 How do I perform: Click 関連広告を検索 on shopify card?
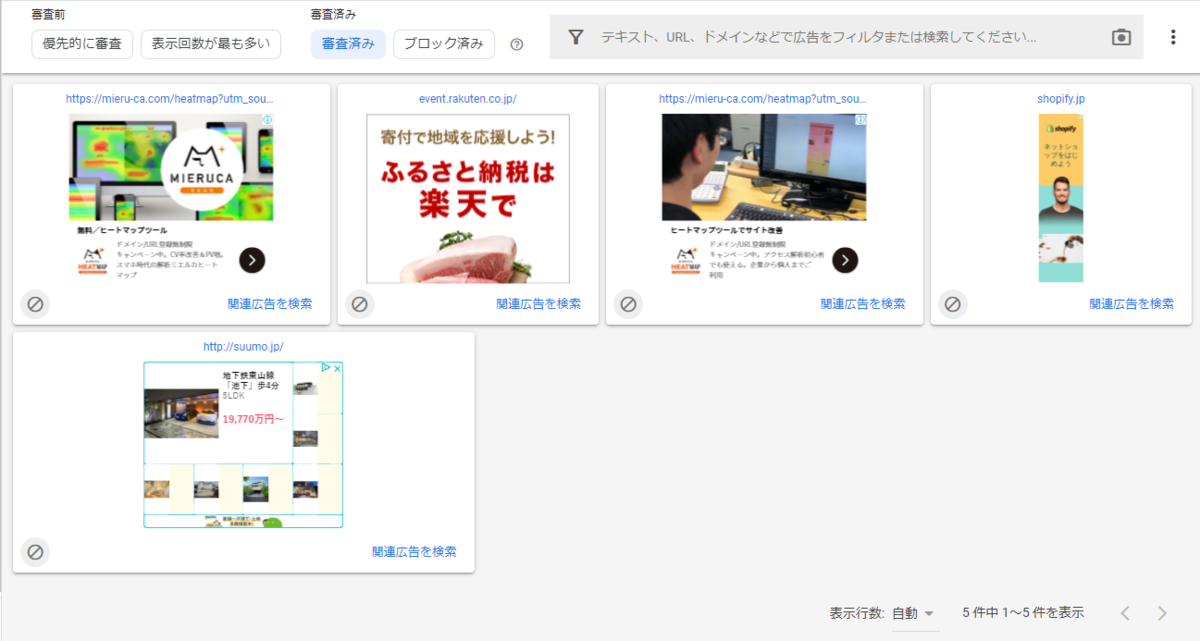(x=1132, y=304)
